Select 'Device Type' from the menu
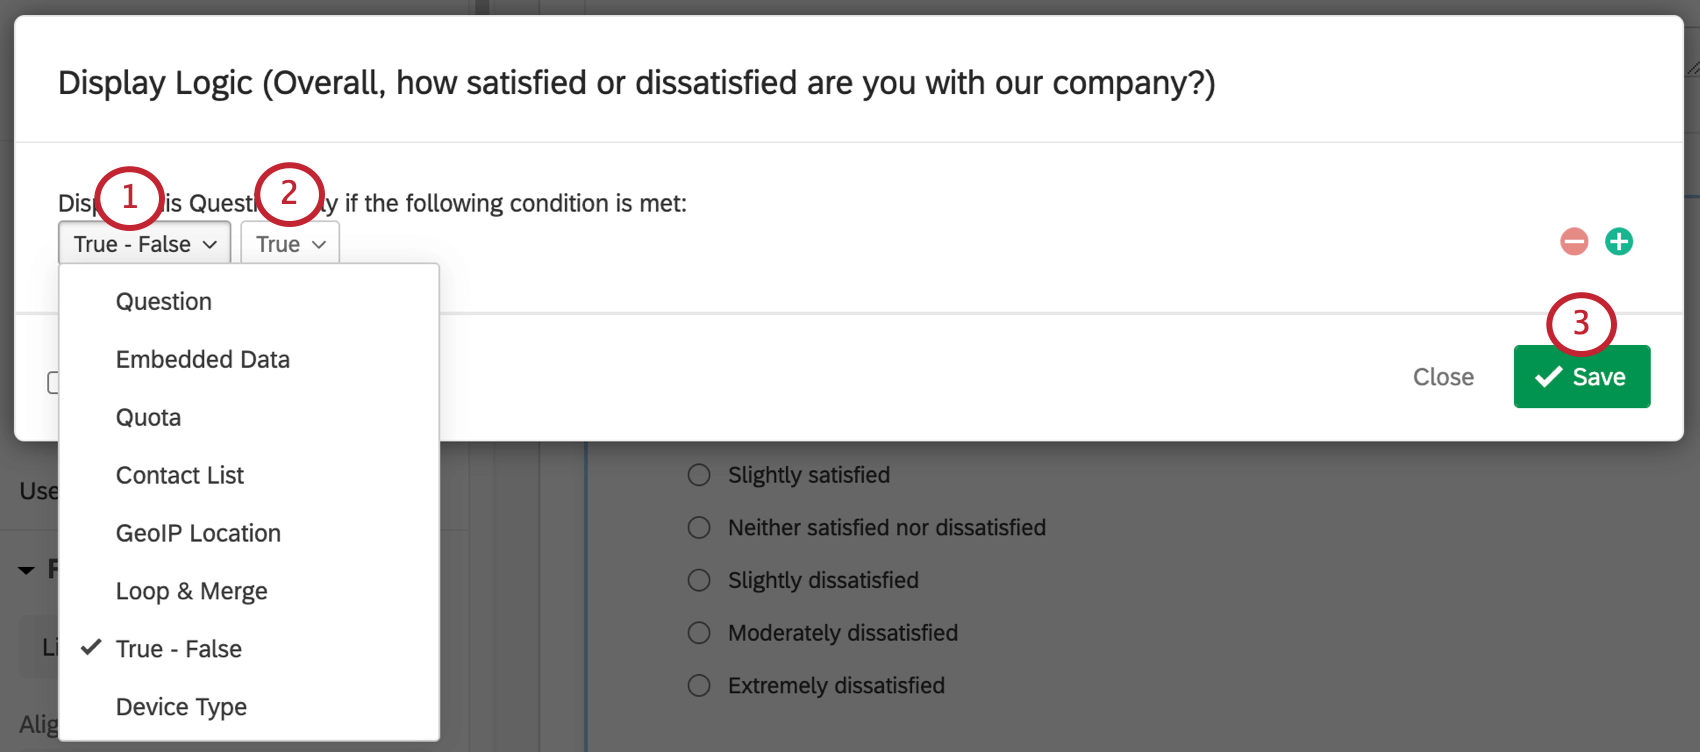Screen dimensions: 1700x752 [181, 706]
